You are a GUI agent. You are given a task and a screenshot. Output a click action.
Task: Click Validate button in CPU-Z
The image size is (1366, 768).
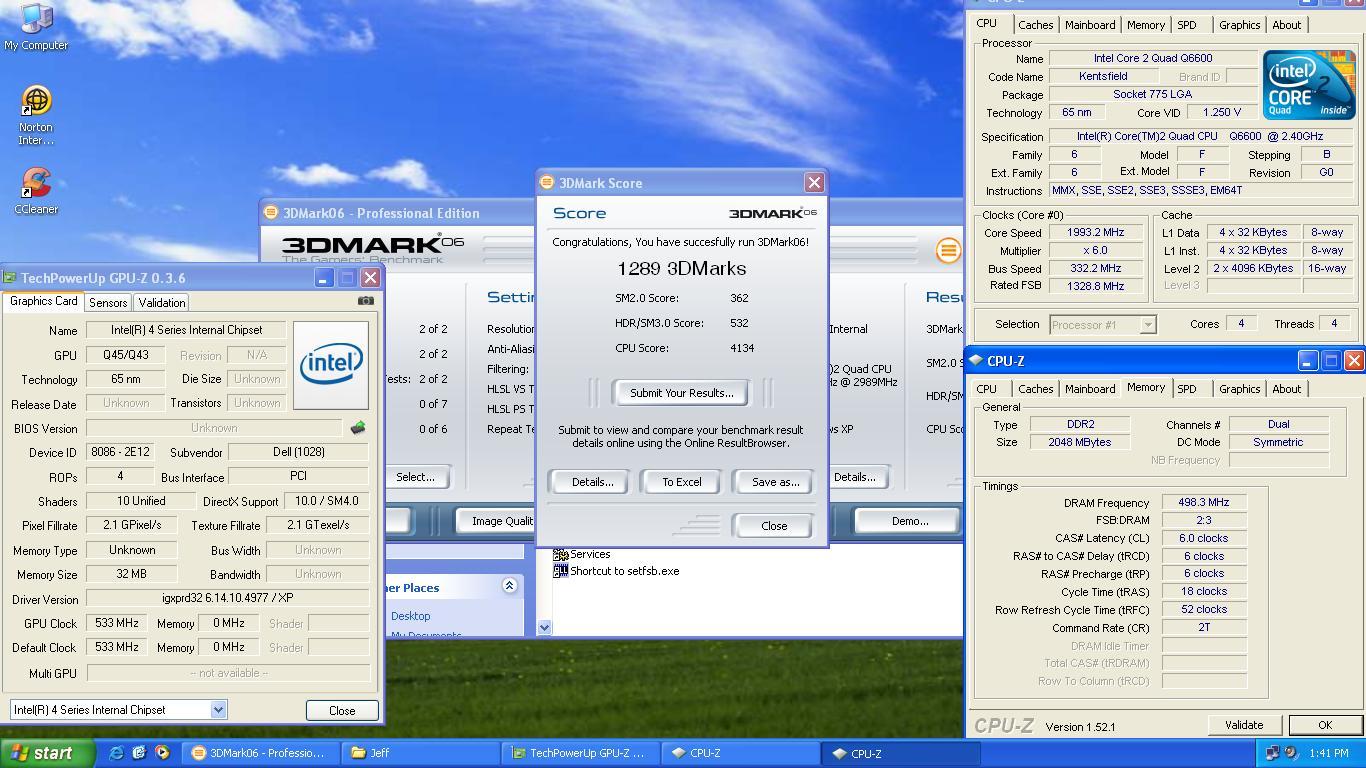pos(1244,725)
